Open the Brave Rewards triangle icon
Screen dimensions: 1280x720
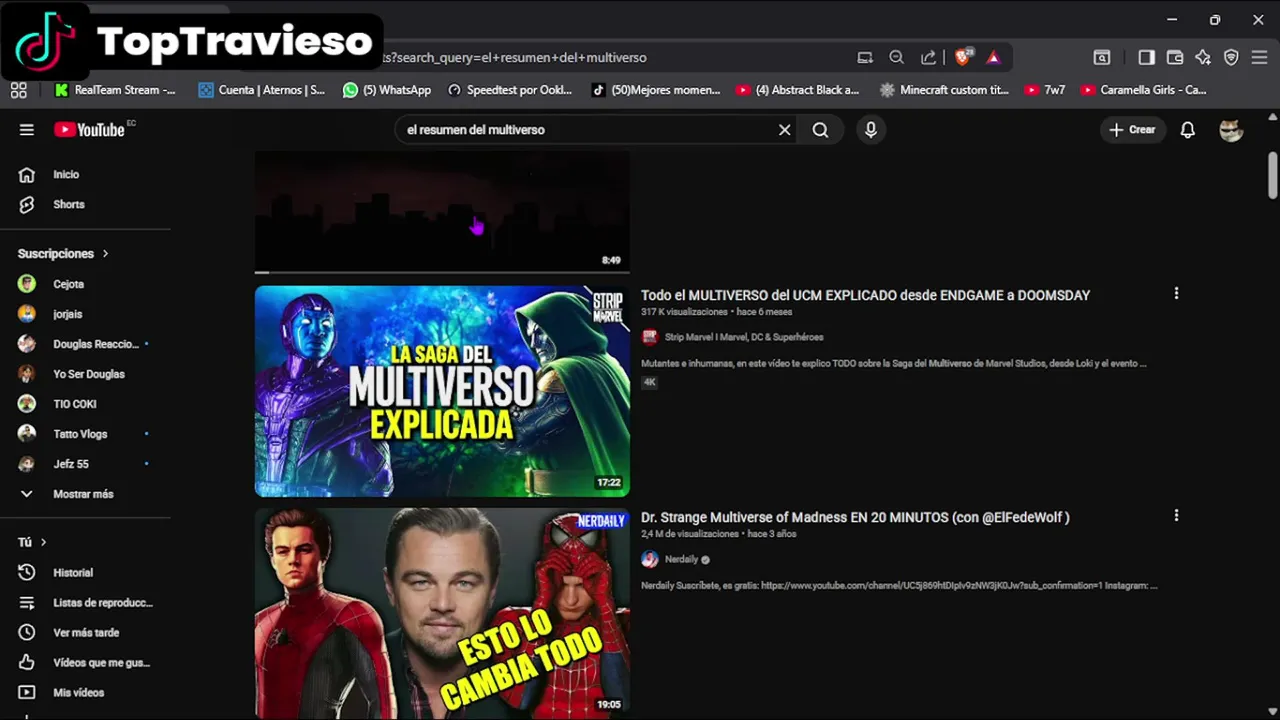[993, 58]
